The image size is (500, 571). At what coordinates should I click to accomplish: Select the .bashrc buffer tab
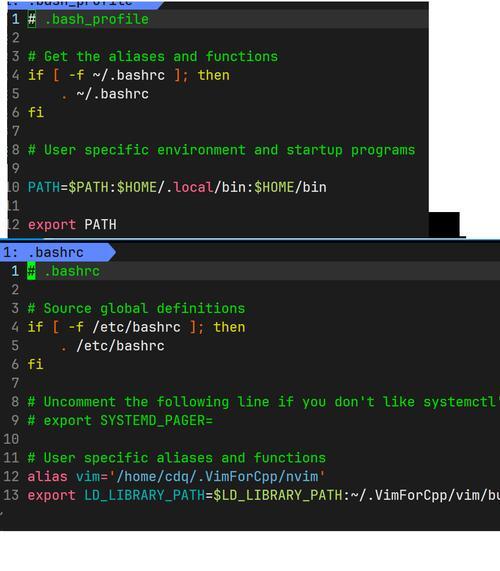pyautogui.click(x=56, y=252)
